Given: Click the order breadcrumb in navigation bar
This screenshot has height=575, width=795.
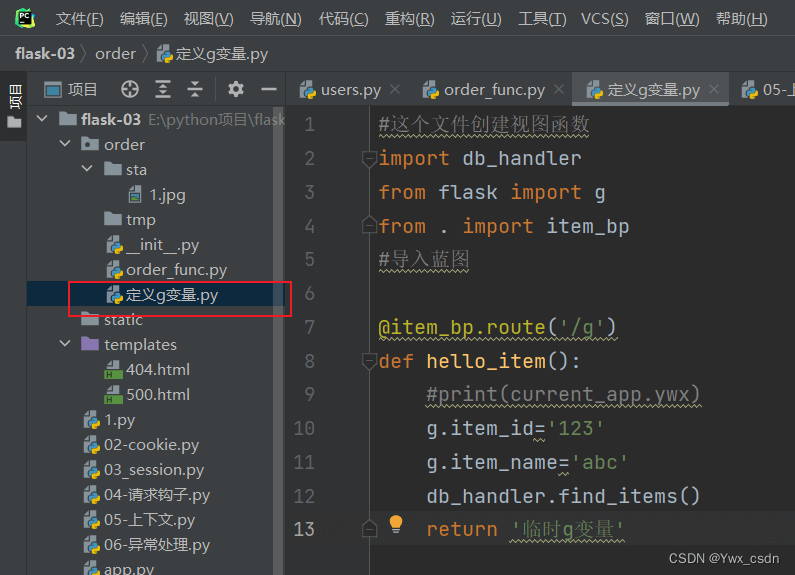Looking at the screenshot, I should [115, 54].
